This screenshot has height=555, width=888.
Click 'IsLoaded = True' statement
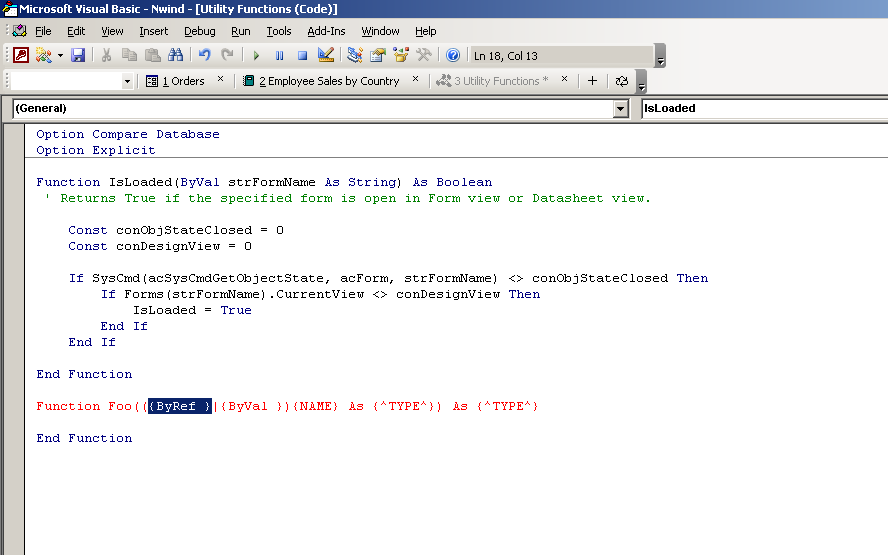[x=192, y=310]
